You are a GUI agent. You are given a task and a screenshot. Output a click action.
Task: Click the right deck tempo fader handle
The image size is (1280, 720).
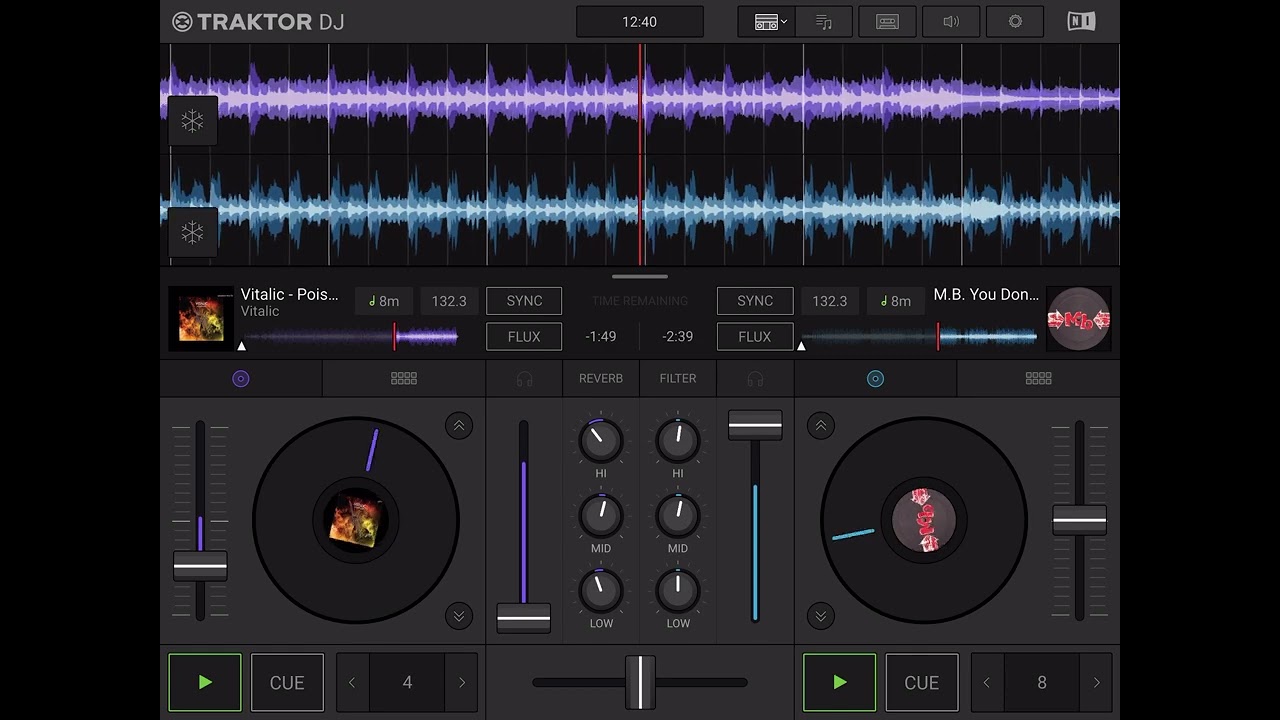[1079, 521]
